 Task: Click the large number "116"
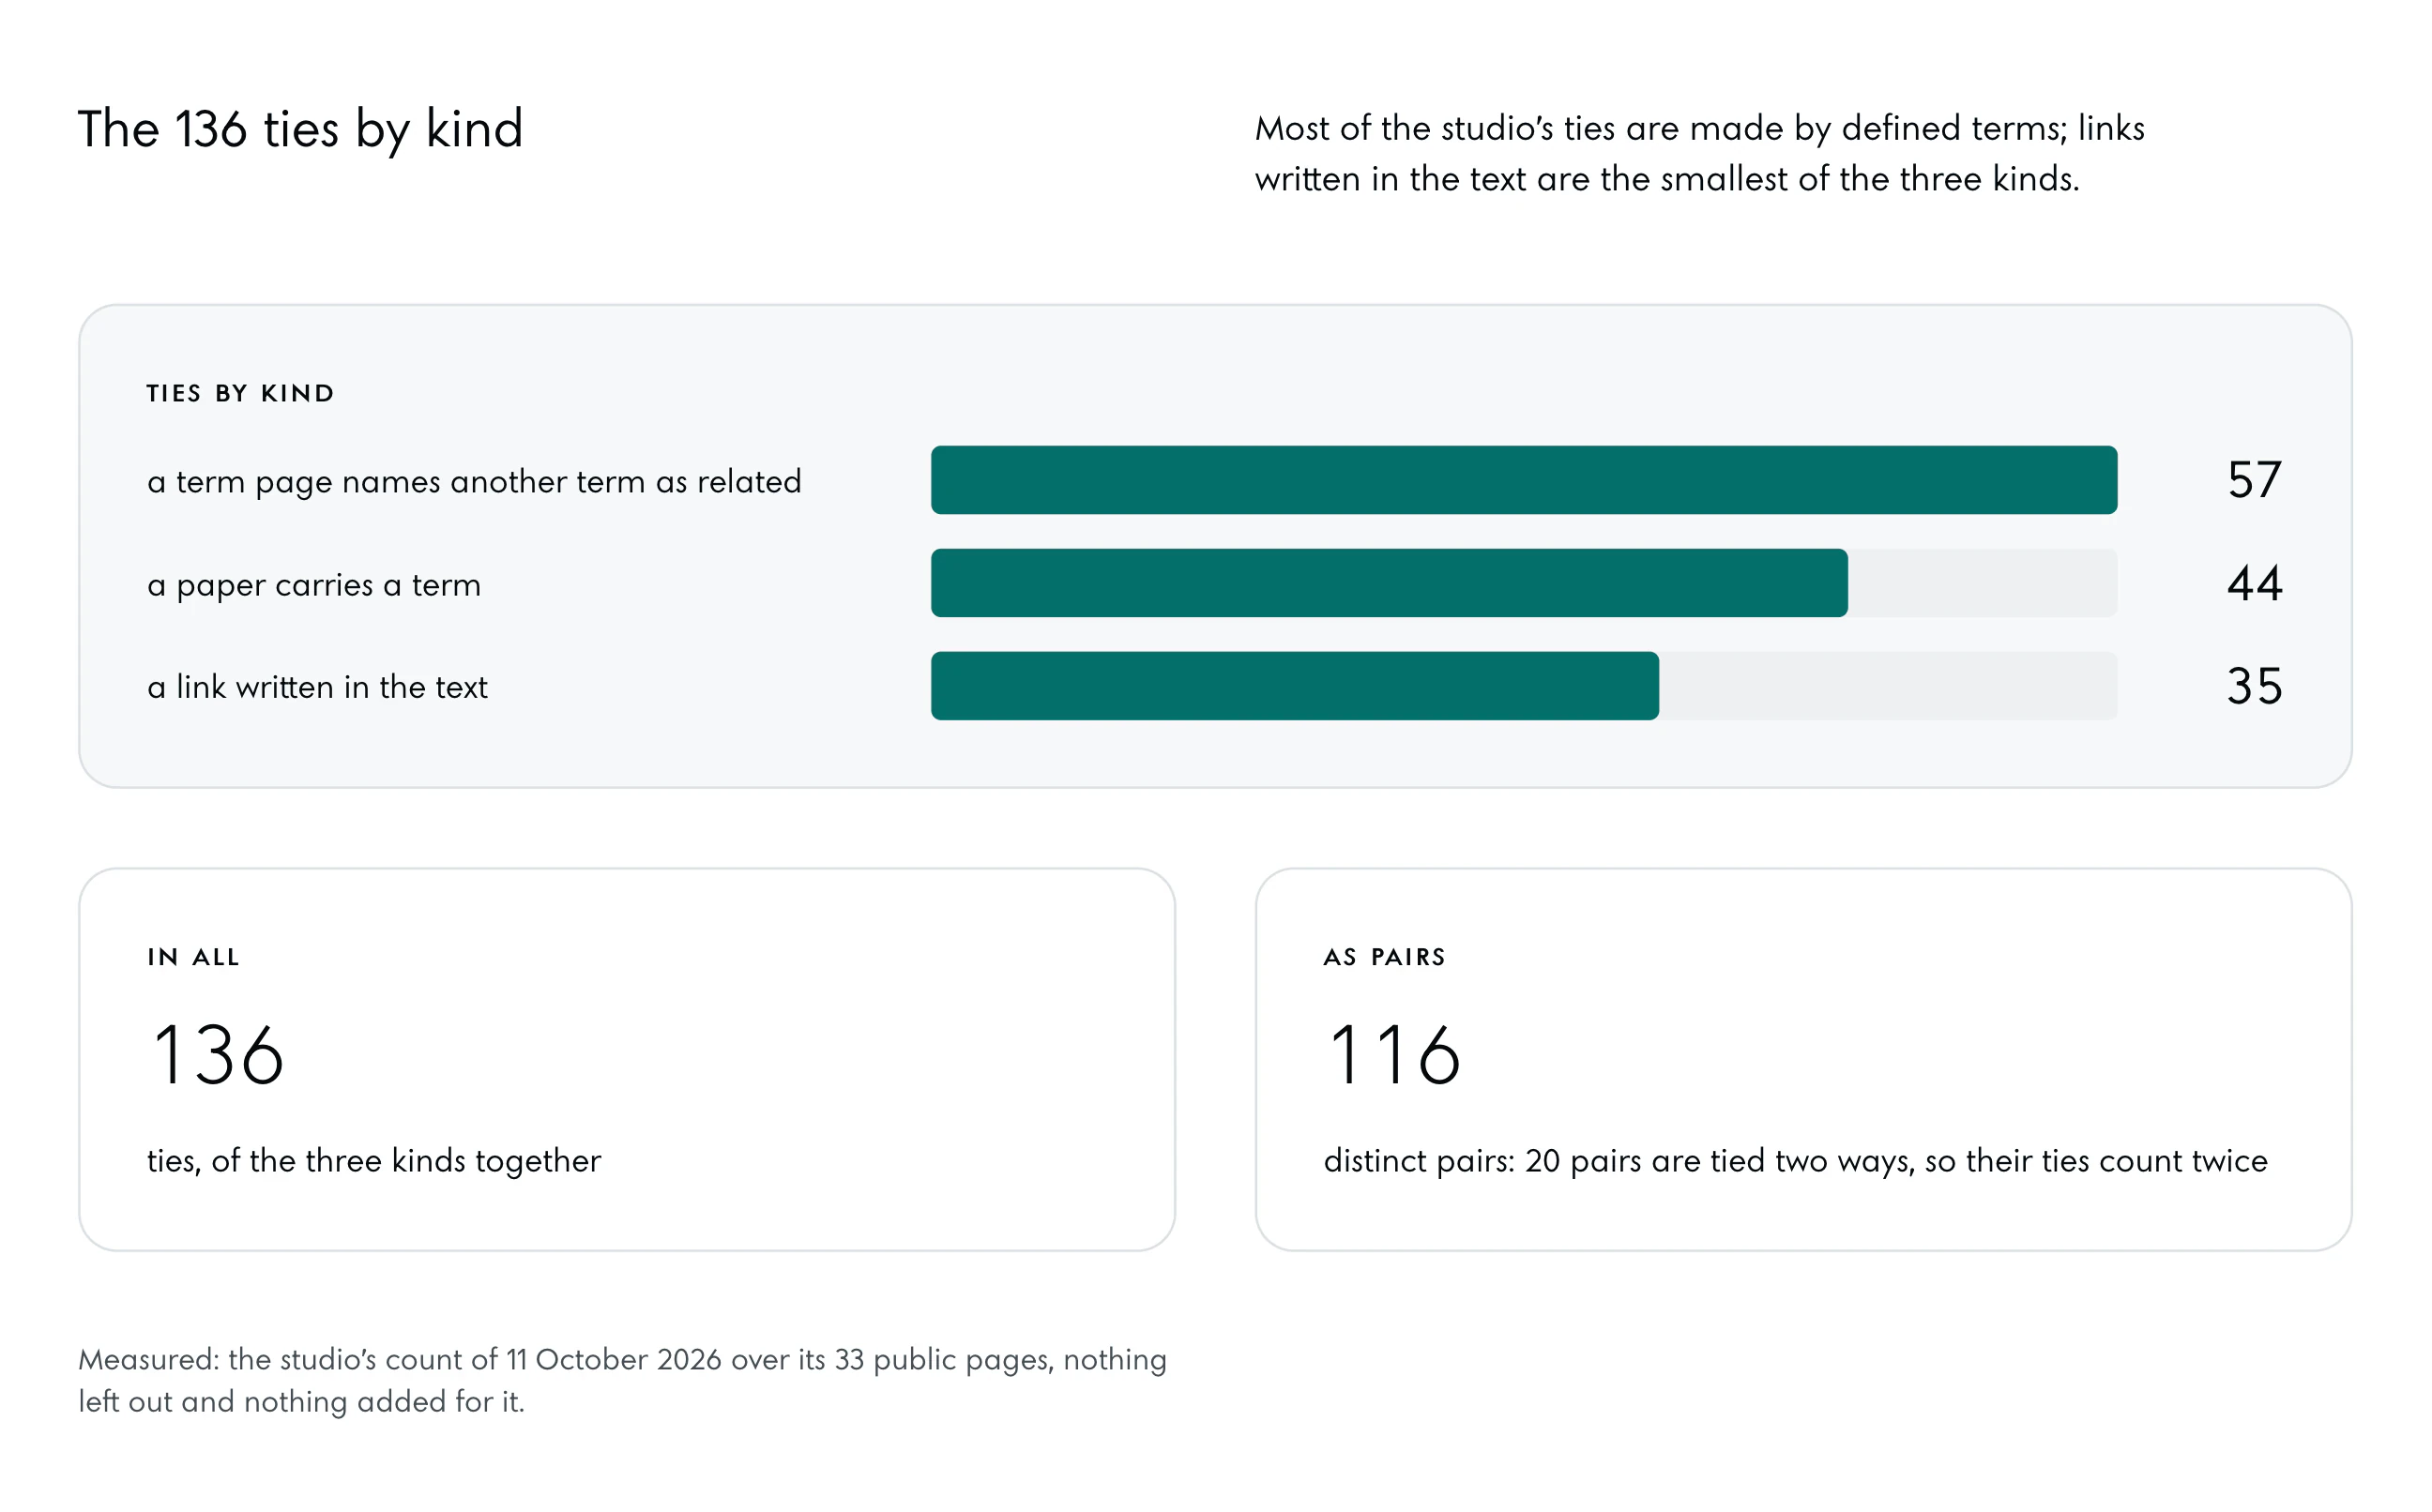pyautogui.click(x=1394, y=1055)
